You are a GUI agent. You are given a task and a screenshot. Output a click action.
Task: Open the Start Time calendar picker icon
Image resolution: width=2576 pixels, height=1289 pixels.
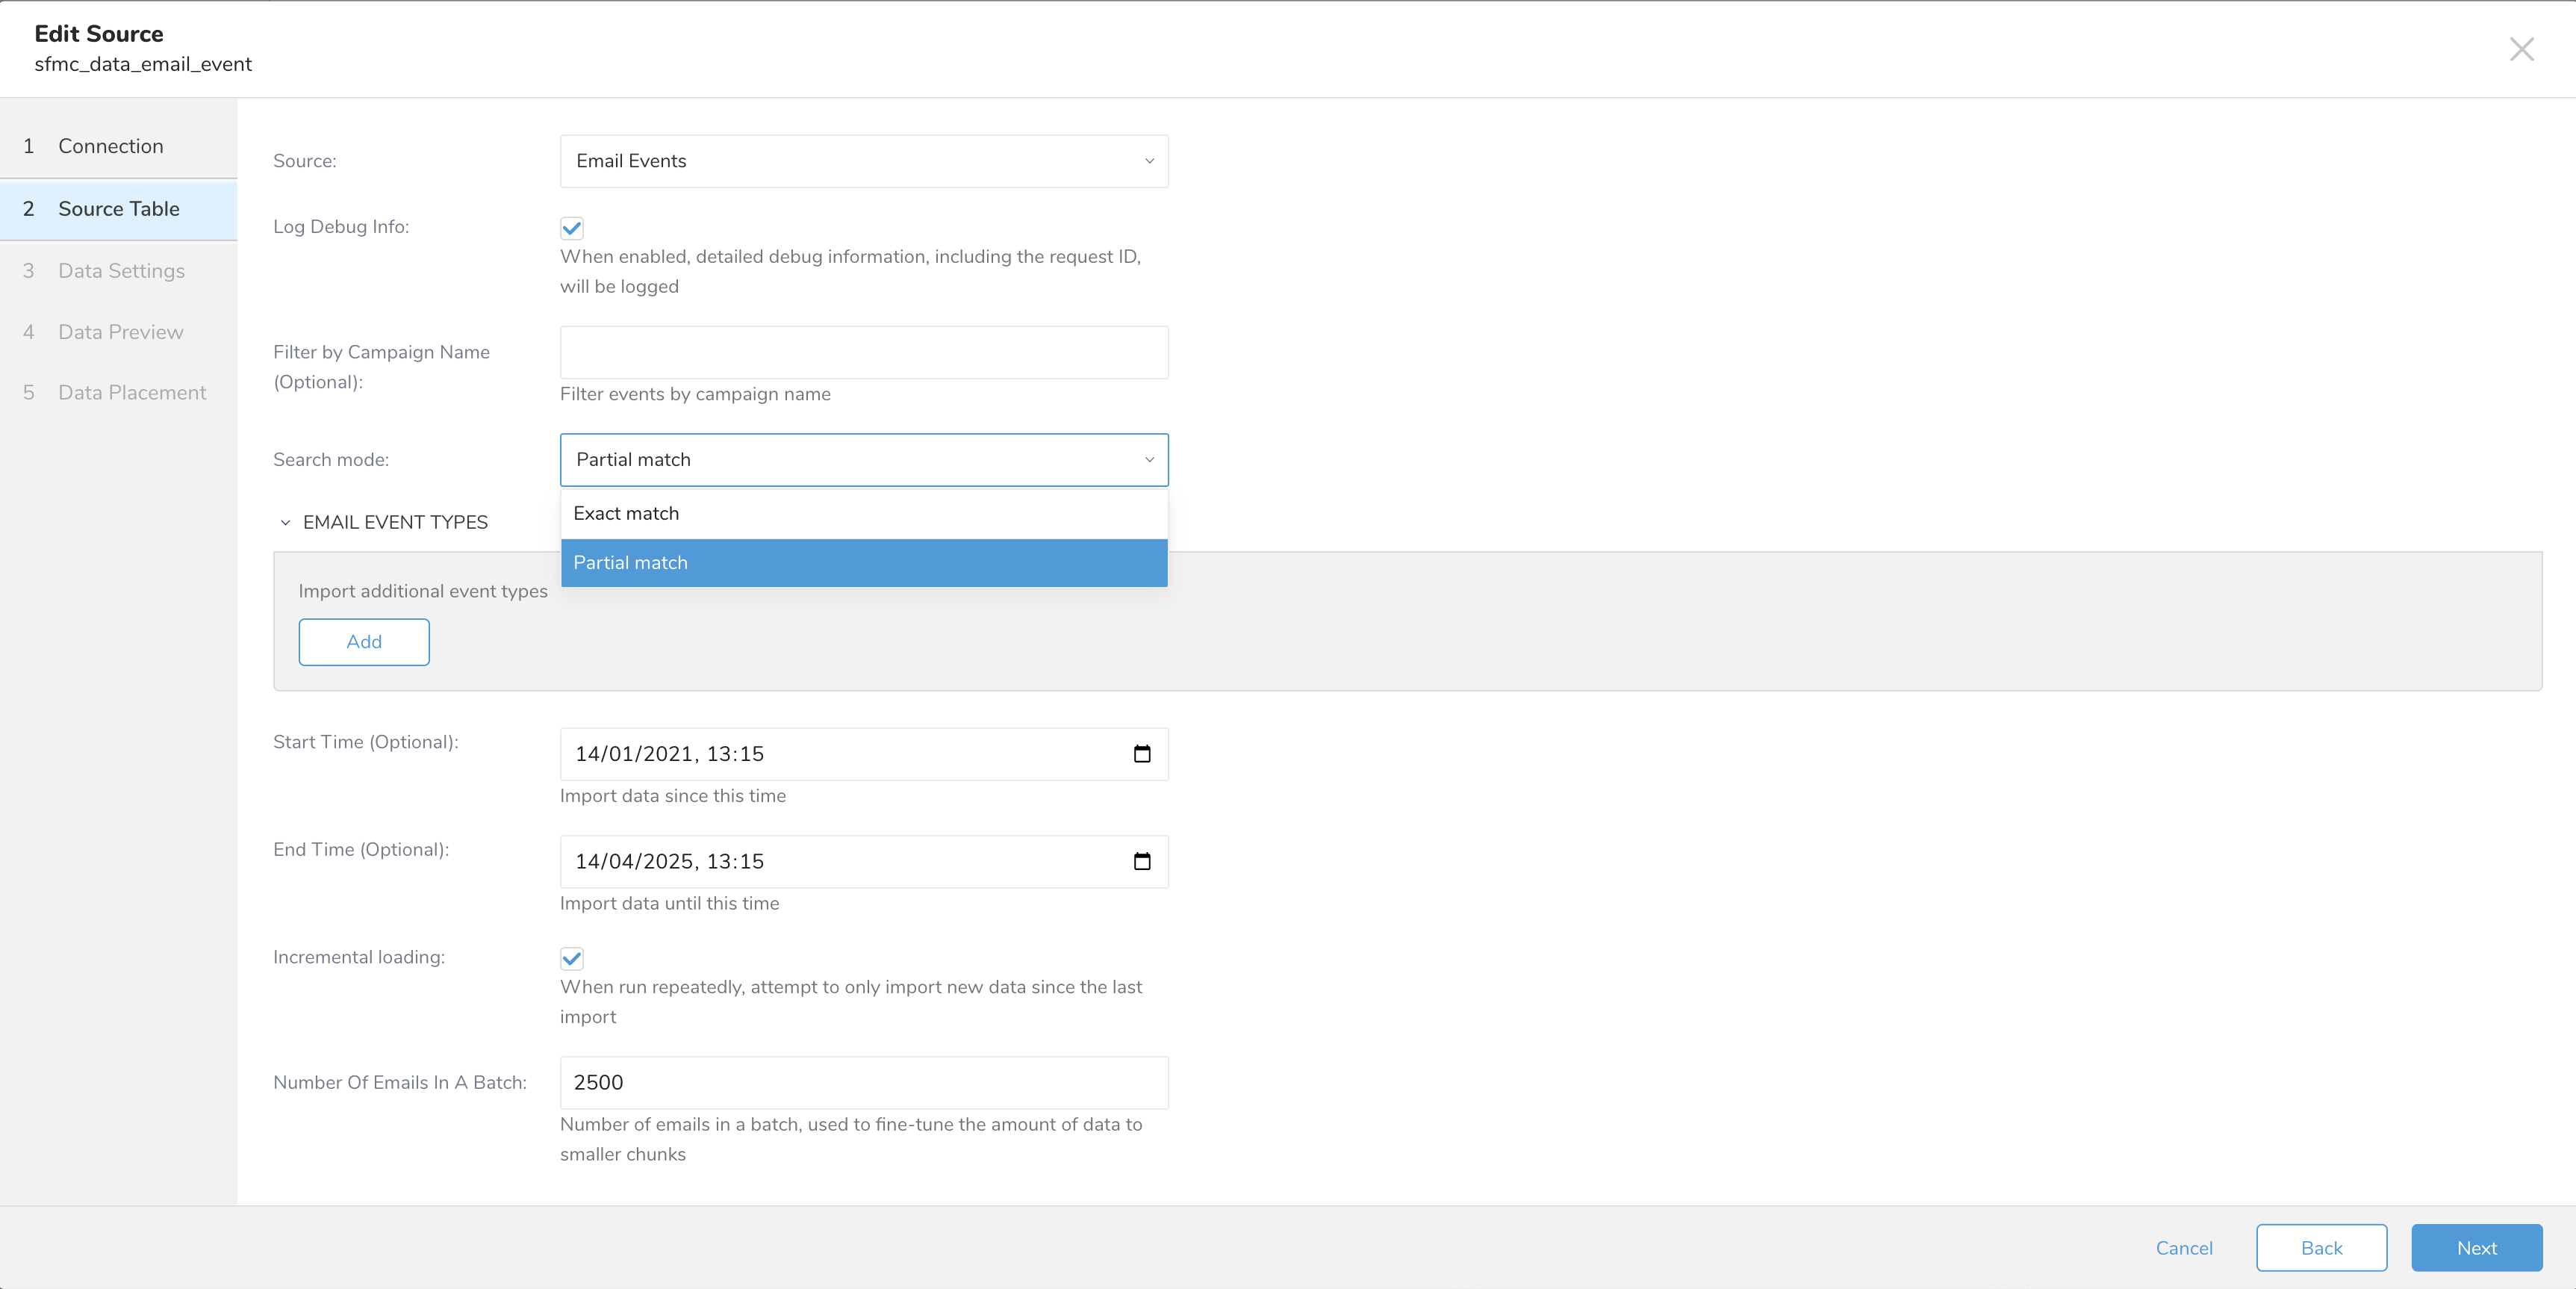[1142, 754]
